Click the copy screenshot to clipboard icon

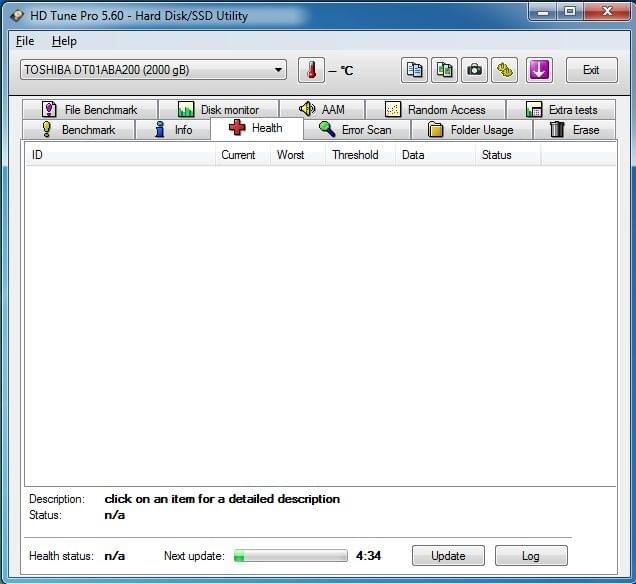(445, 70)
